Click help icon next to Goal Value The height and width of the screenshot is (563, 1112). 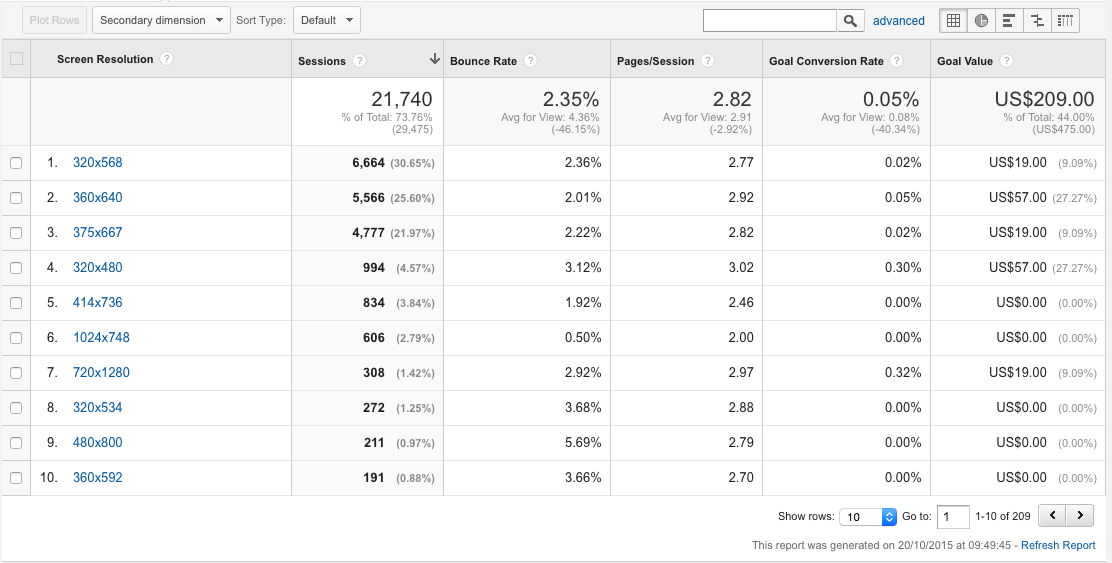(x=1006, y=61)
